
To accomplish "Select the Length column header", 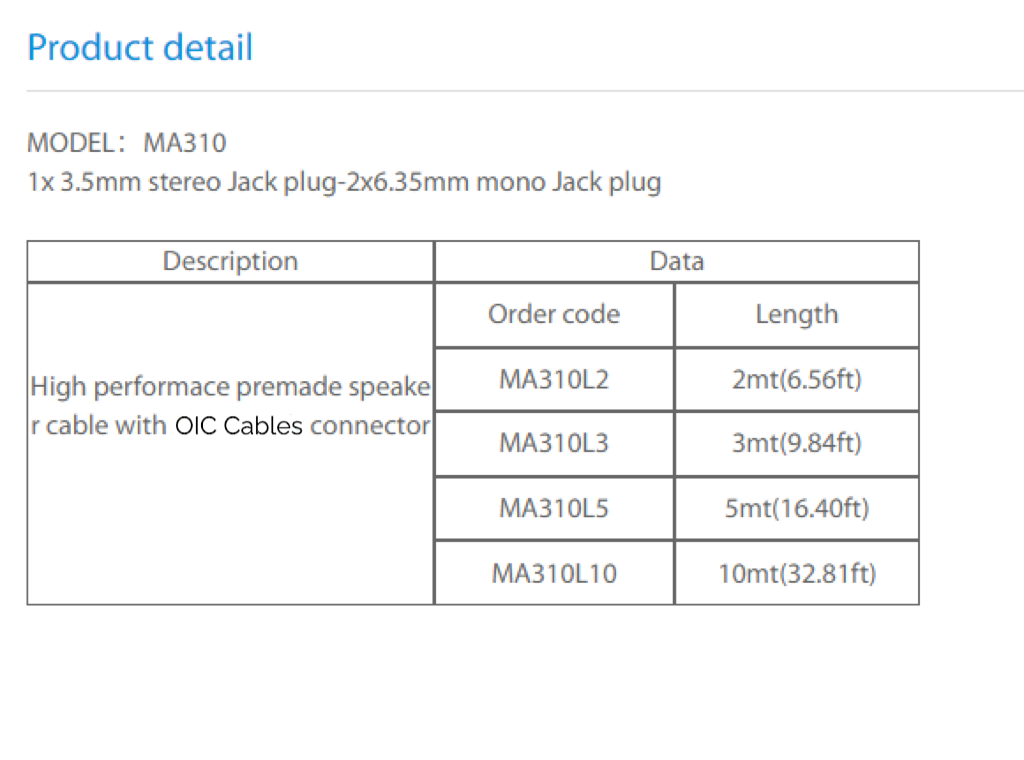I will 796,314.
